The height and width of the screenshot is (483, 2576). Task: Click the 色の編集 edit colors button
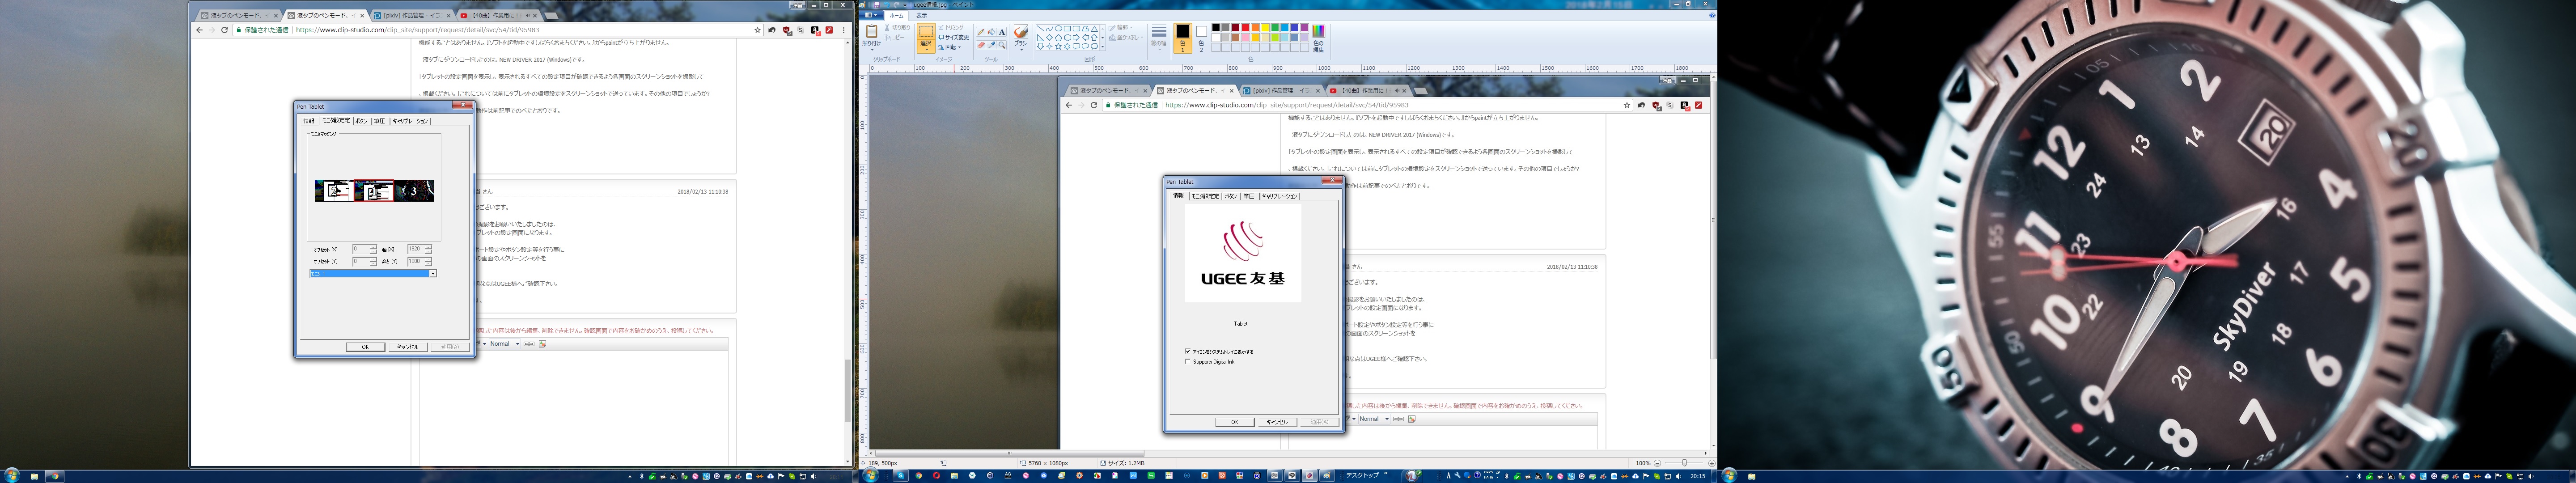point(1318,37)
